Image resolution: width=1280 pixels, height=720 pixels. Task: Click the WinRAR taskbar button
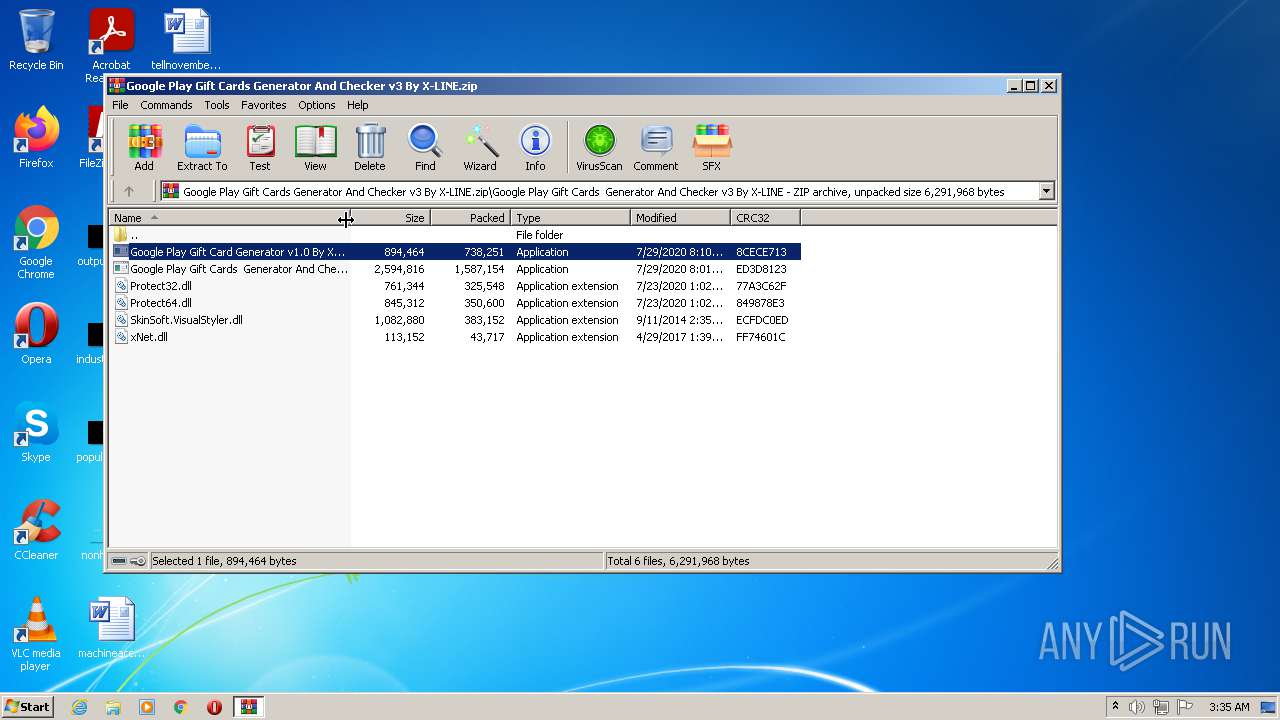tap(248, 707)
